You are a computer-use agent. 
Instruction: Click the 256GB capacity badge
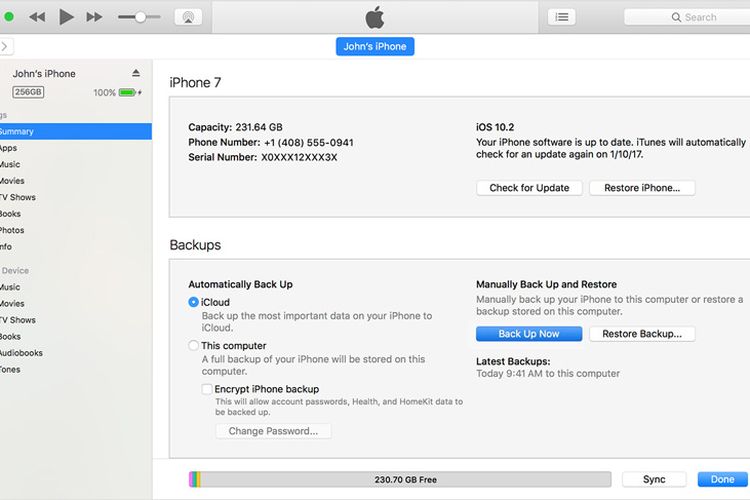pyautogui.click(x=28, y=92)
